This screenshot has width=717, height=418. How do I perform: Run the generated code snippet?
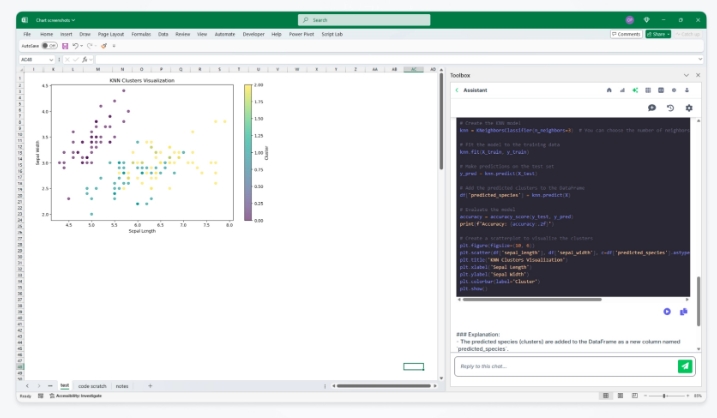coord(667,311)
